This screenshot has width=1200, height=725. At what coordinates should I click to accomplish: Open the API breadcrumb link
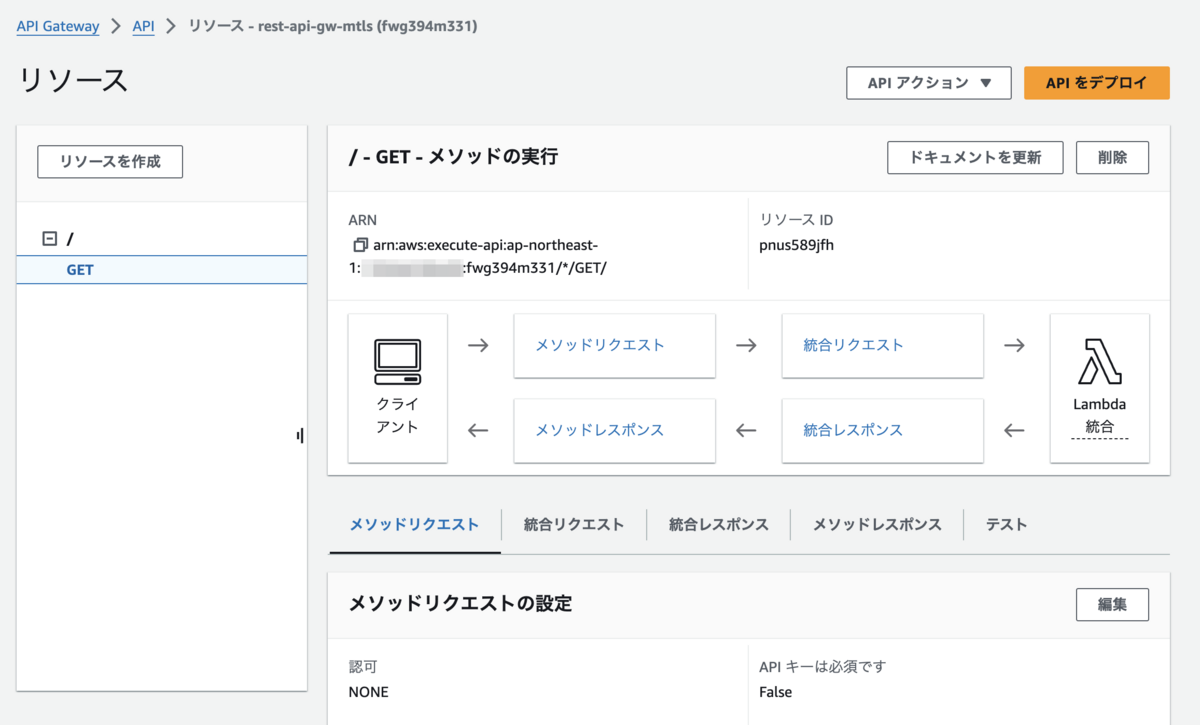pyautogui.click(x=144, y=26)
